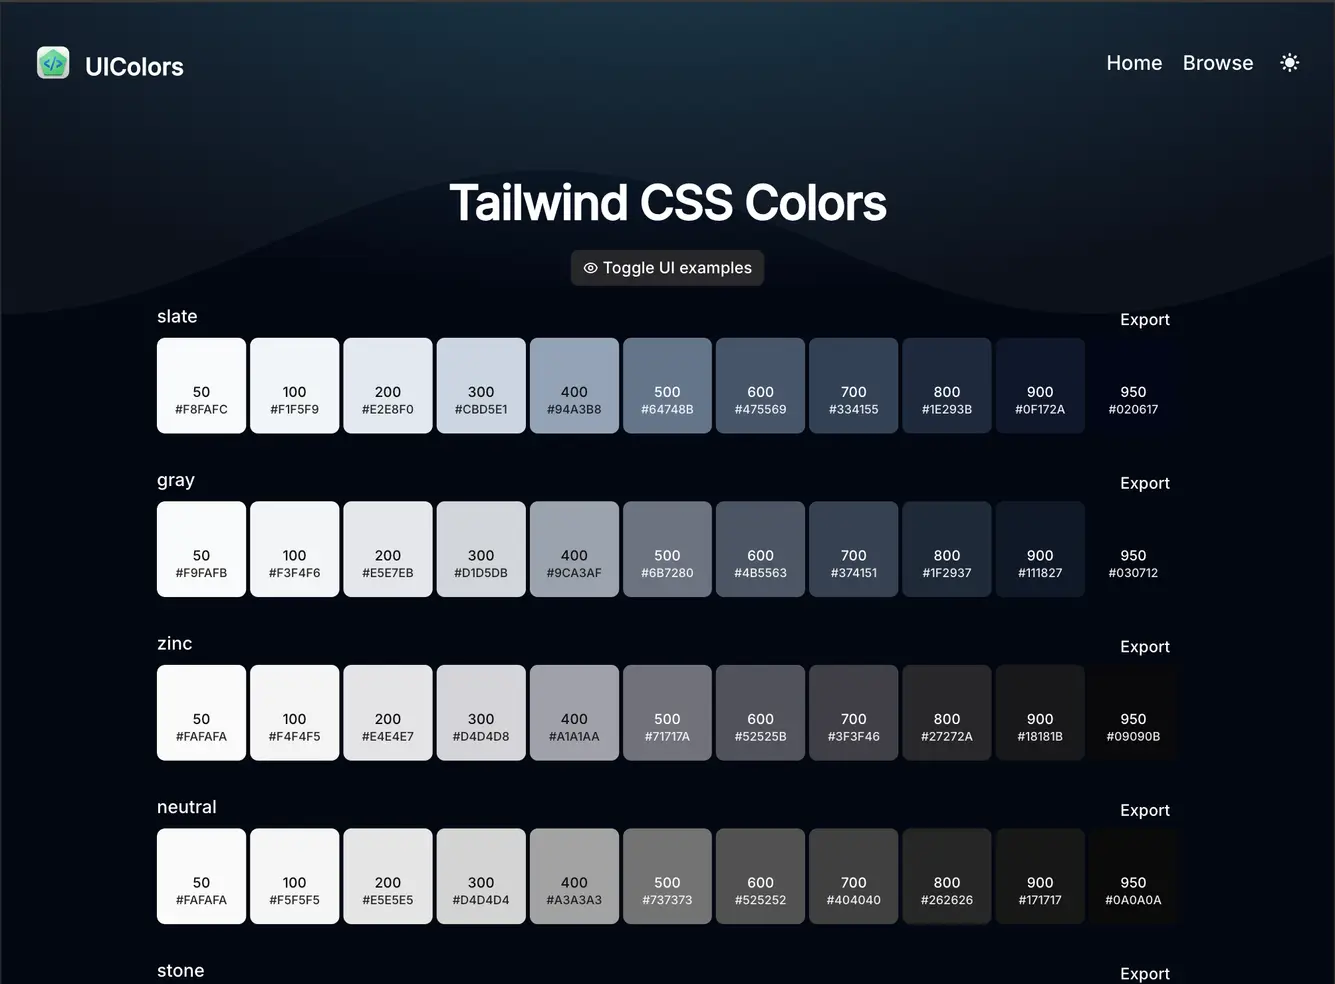This screenshot has width=1335, height=984.
Task: Click the neutral palette label
Action: tap(187, 807)
